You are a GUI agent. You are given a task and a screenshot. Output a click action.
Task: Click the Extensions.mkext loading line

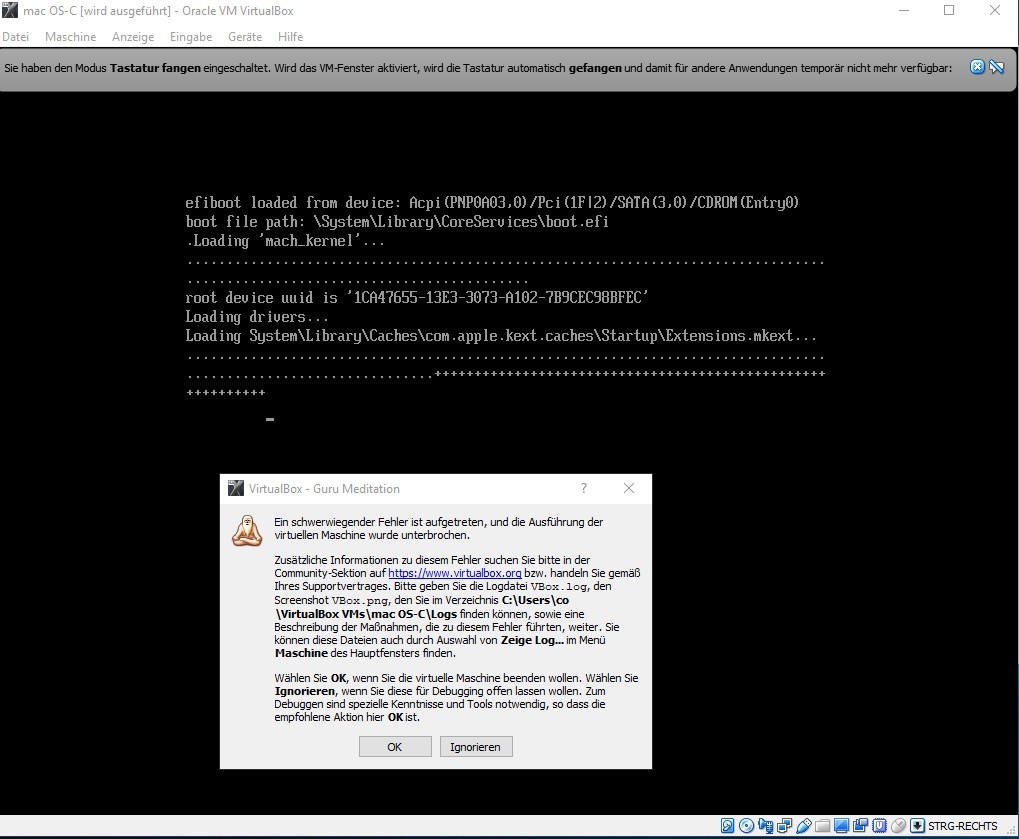[x=501, y=336]
